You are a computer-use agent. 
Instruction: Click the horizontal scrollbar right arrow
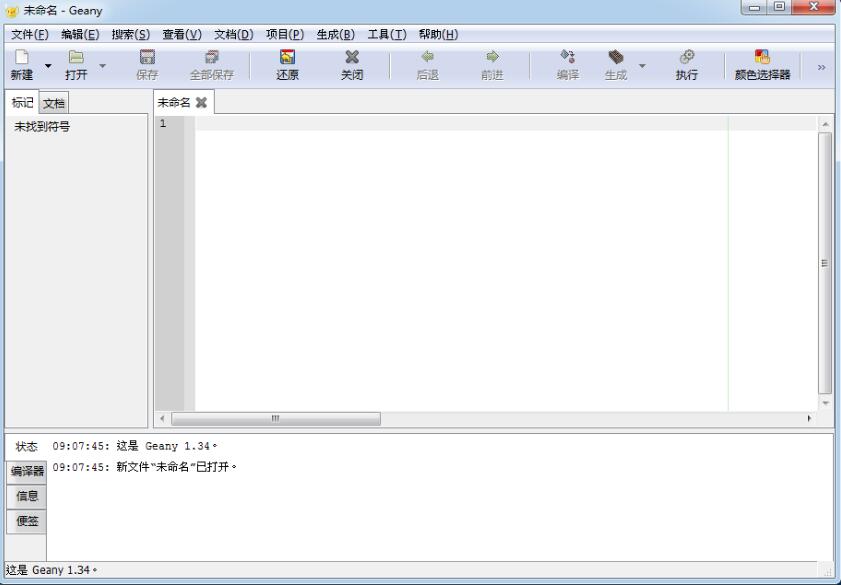(809, 418)
